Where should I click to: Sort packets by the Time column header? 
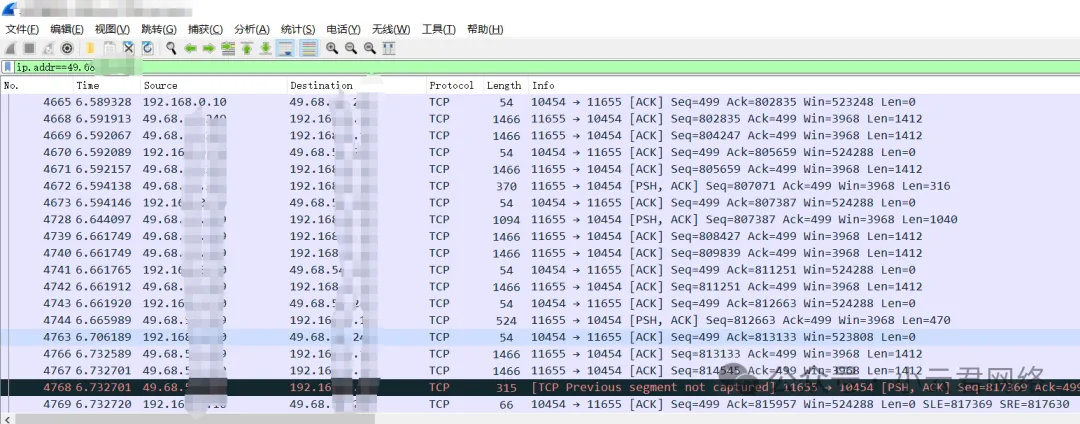[x=88, y=86]
